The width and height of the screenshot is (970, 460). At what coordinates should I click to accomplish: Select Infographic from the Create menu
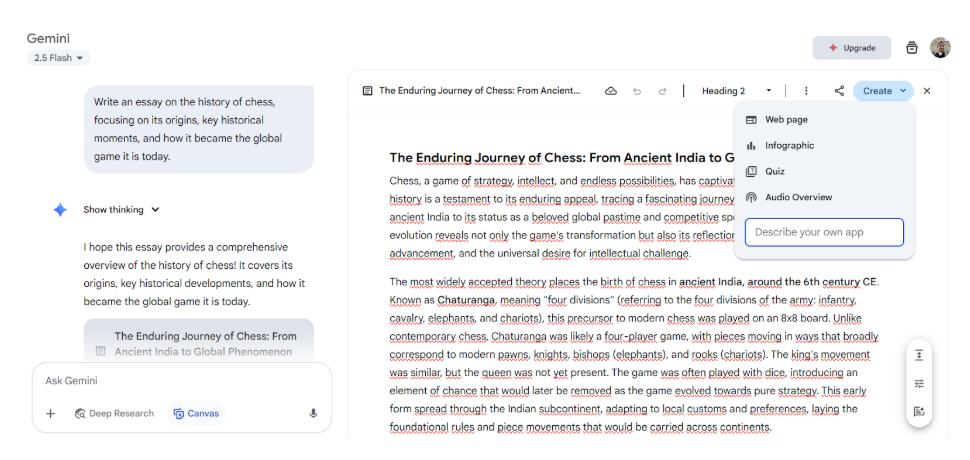click(789, 145)
